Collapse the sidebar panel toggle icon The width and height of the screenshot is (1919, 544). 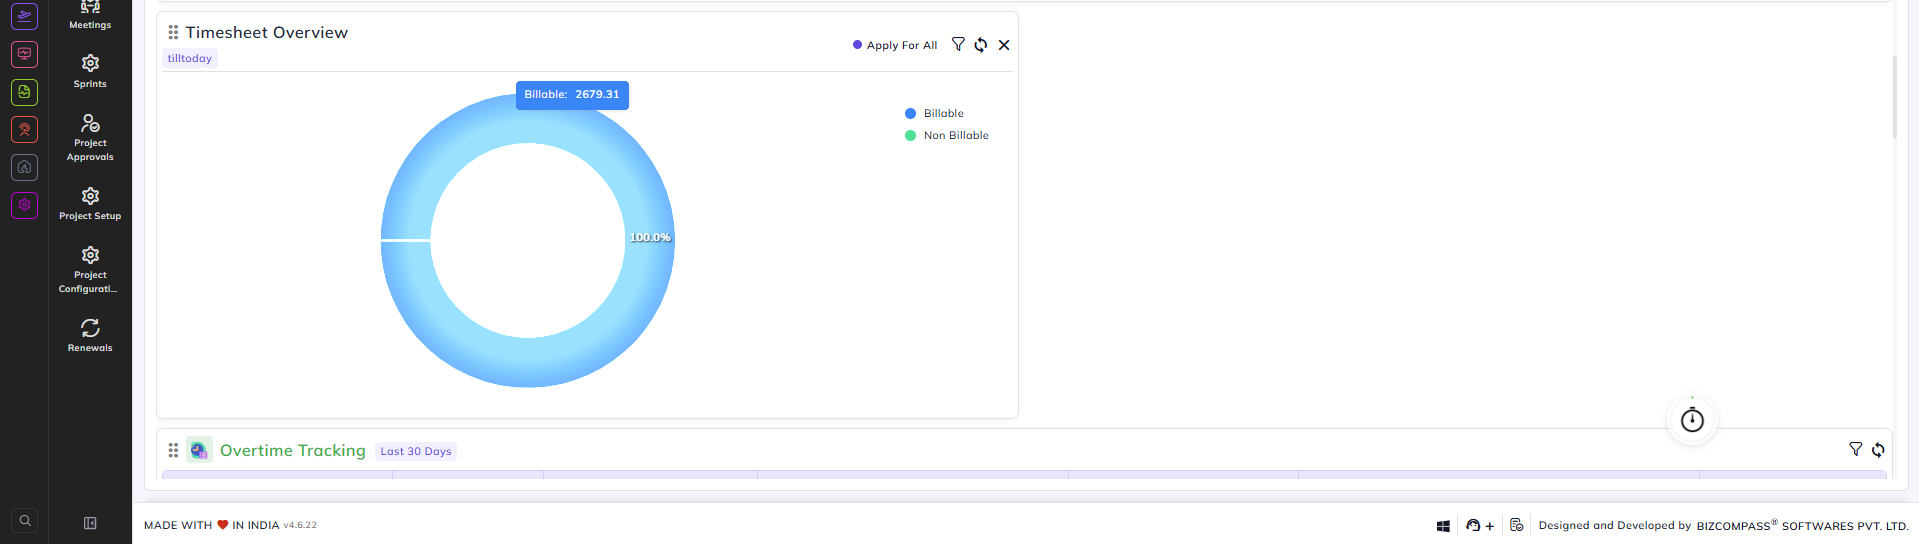(x=90, y=523)
